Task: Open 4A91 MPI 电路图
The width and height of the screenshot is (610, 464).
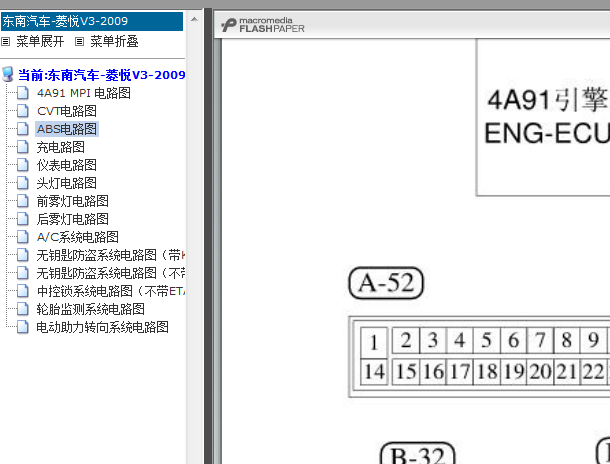Action: (84, 93)
